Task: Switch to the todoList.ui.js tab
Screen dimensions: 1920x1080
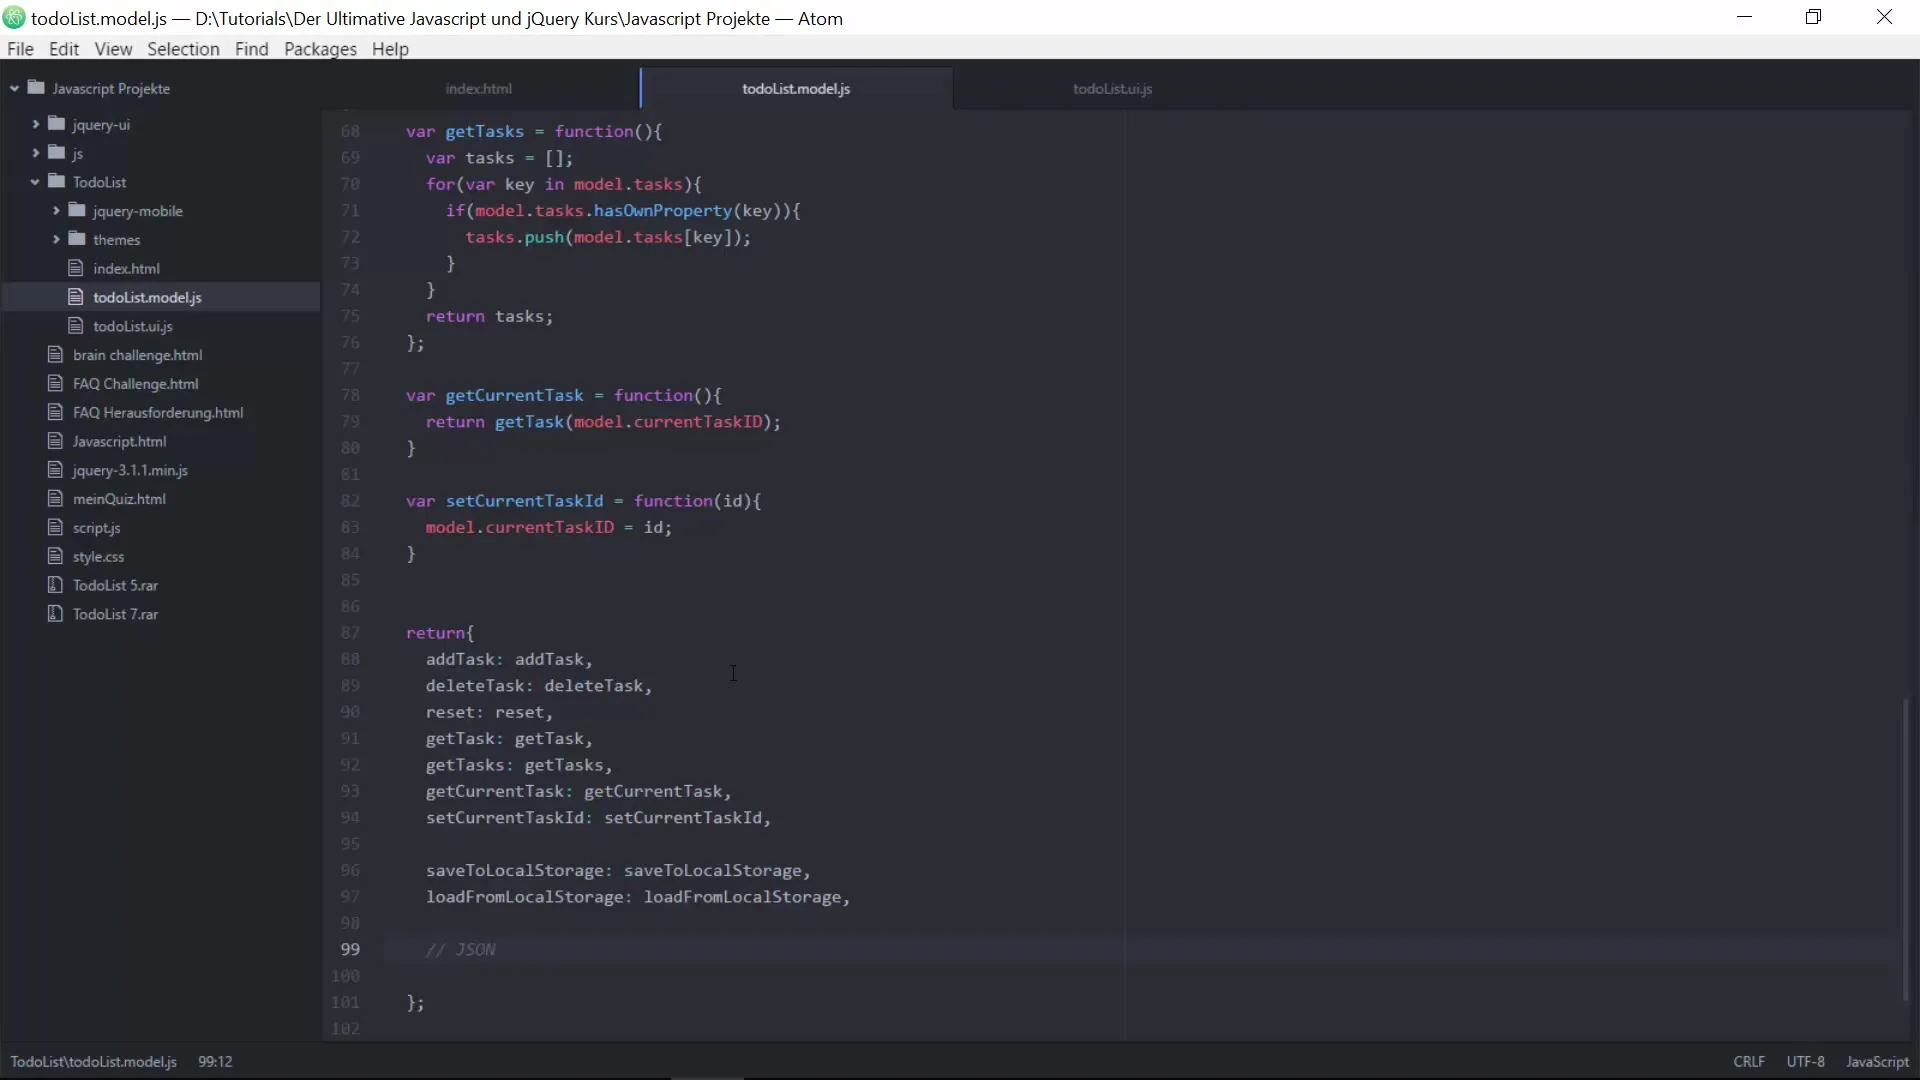Action: click(1112, 89)
